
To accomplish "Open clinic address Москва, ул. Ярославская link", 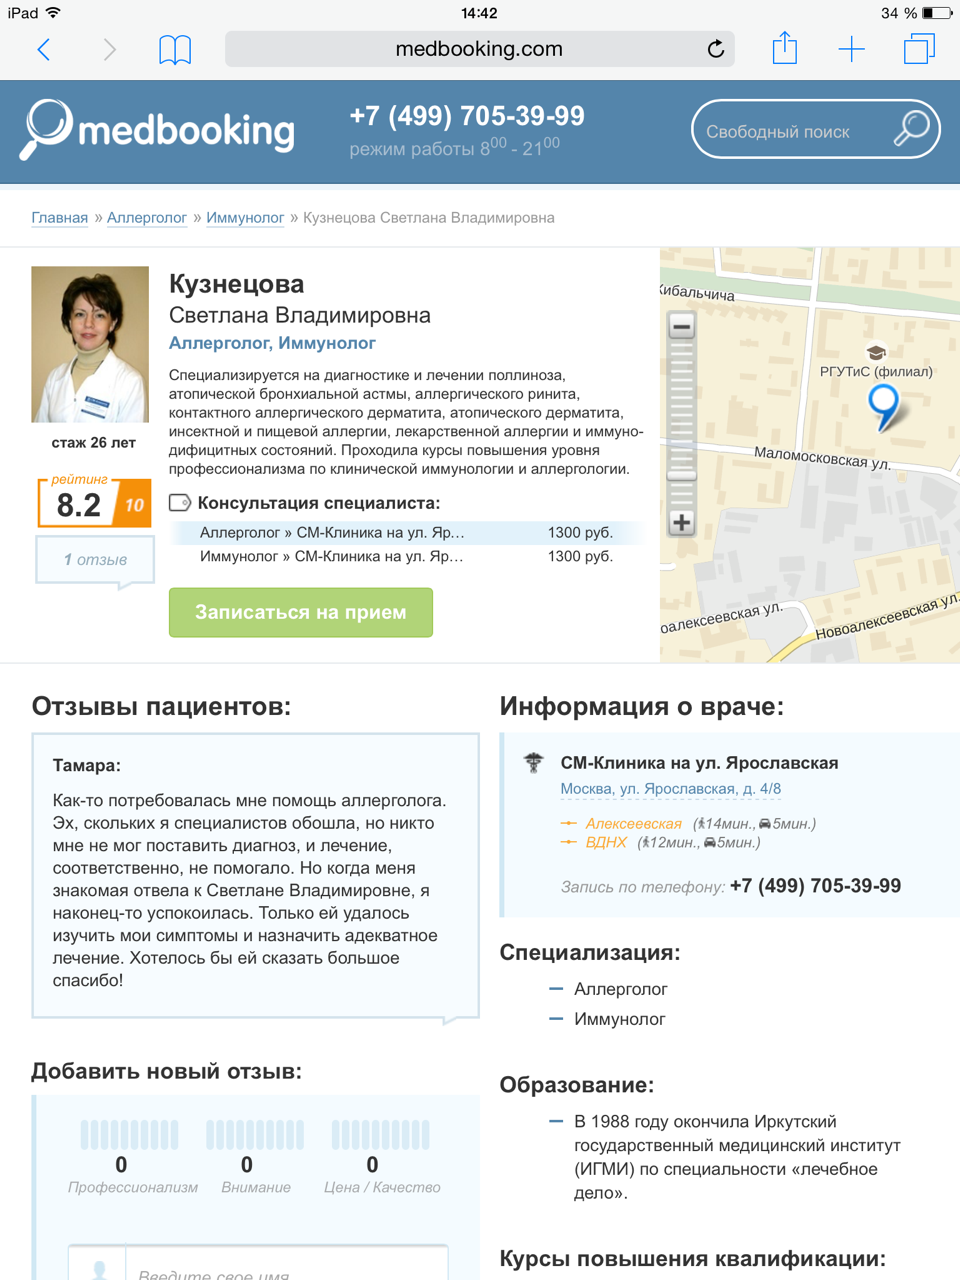I will 670,789.
